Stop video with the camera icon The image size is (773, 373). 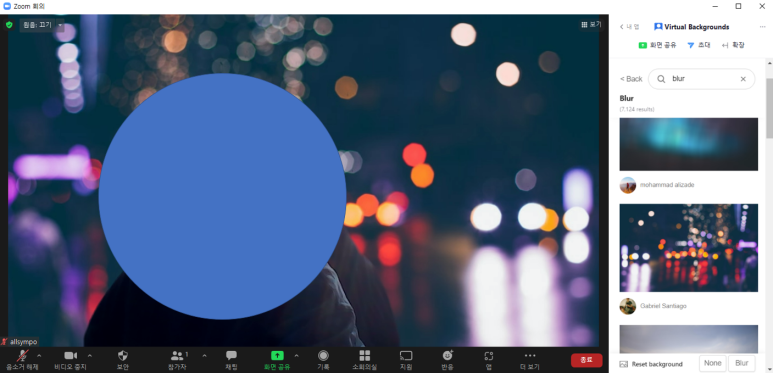70,360
